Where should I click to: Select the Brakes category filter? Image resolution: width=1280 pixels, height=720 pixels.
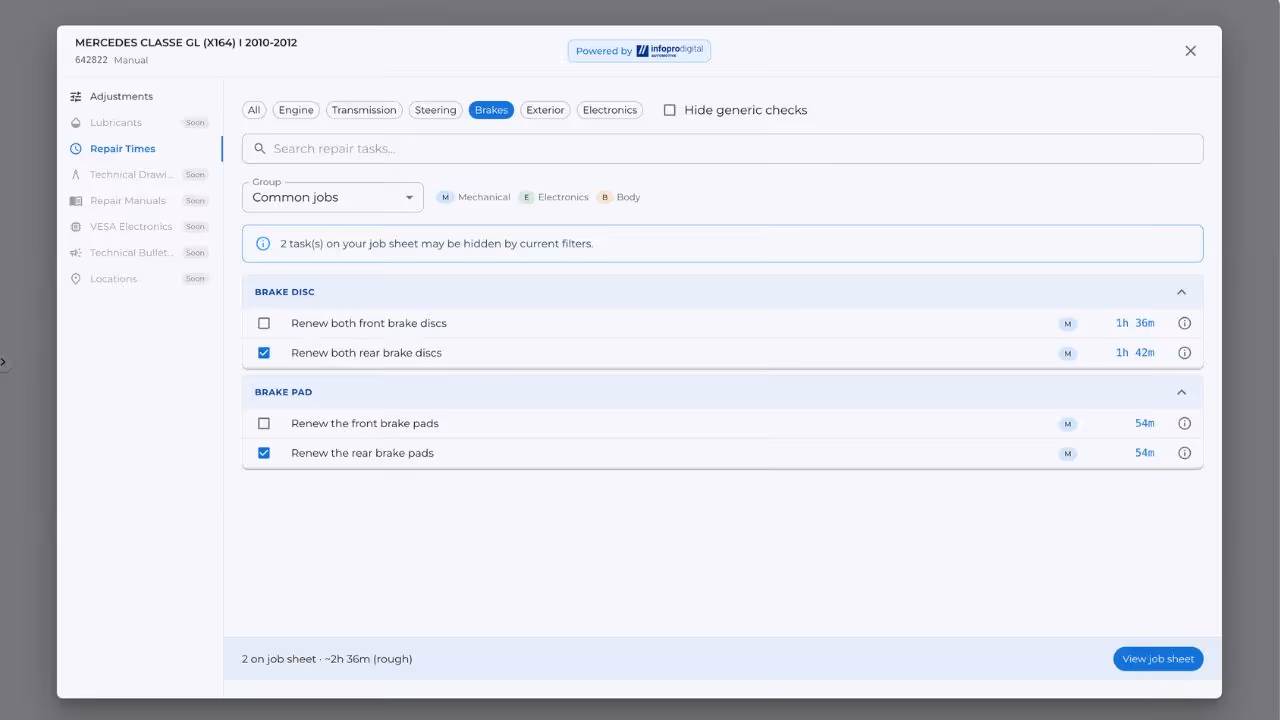pos(491,110)
